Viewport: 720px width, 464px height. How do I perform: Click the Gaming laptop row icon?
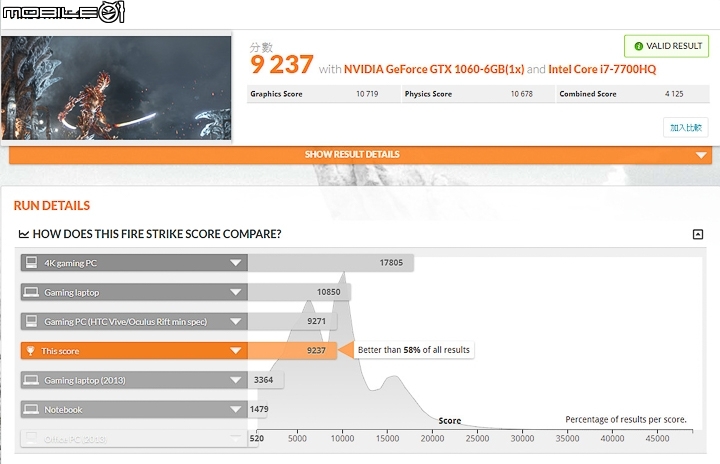(x=31, y=292)
